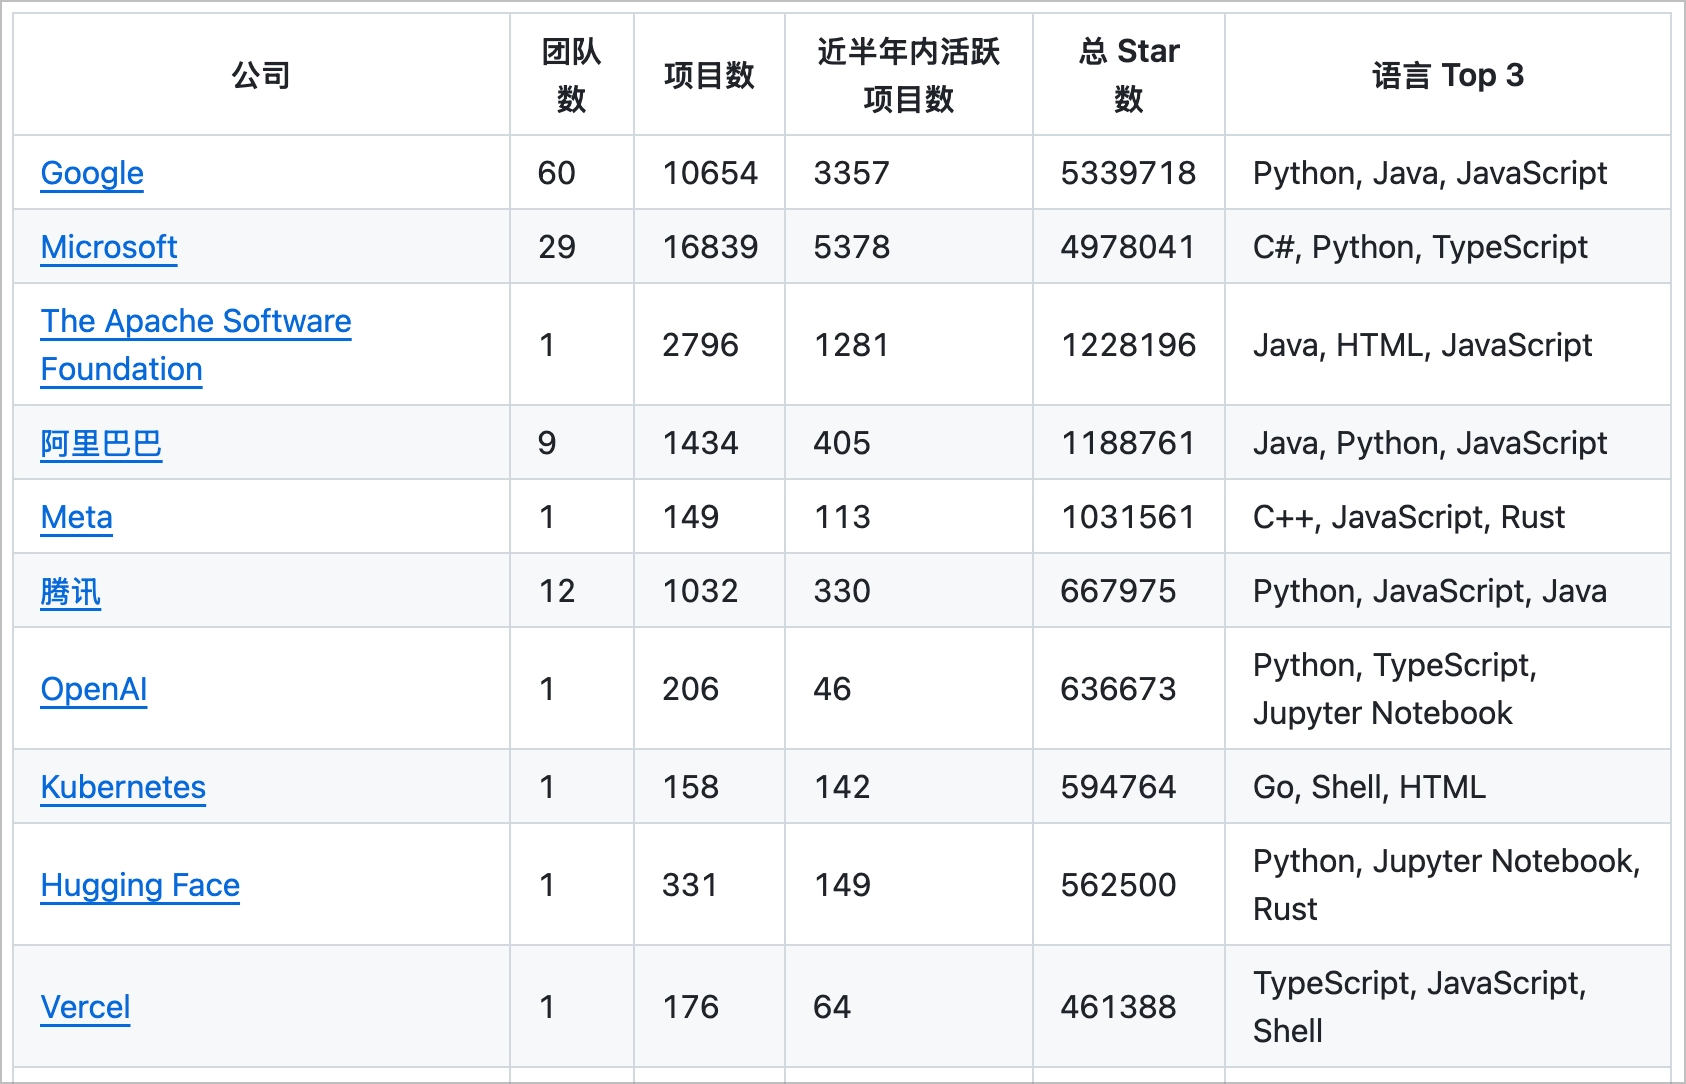Open the Kubernetes link
The height and width of the screenshot is (1084, 1686).
pyautogui.click(x=123, y=787)
